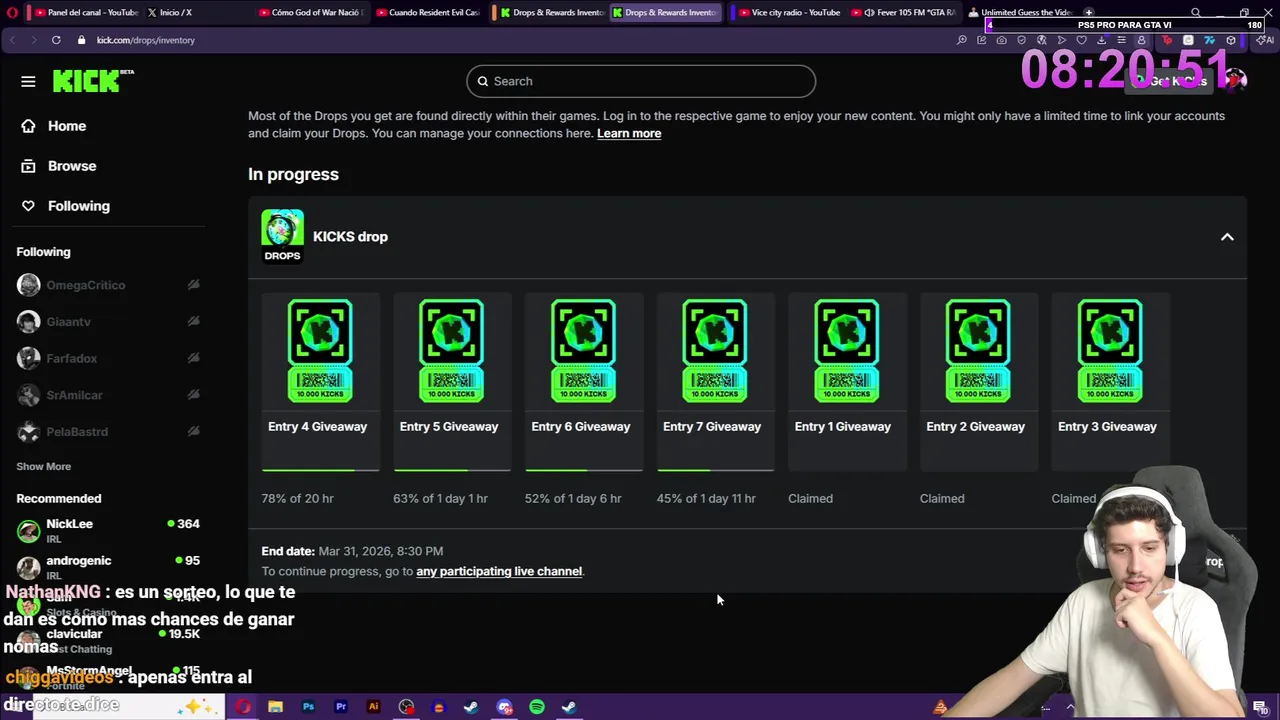Open androgenic recommended channel
1280x720 pixels.
coord(108,567)
